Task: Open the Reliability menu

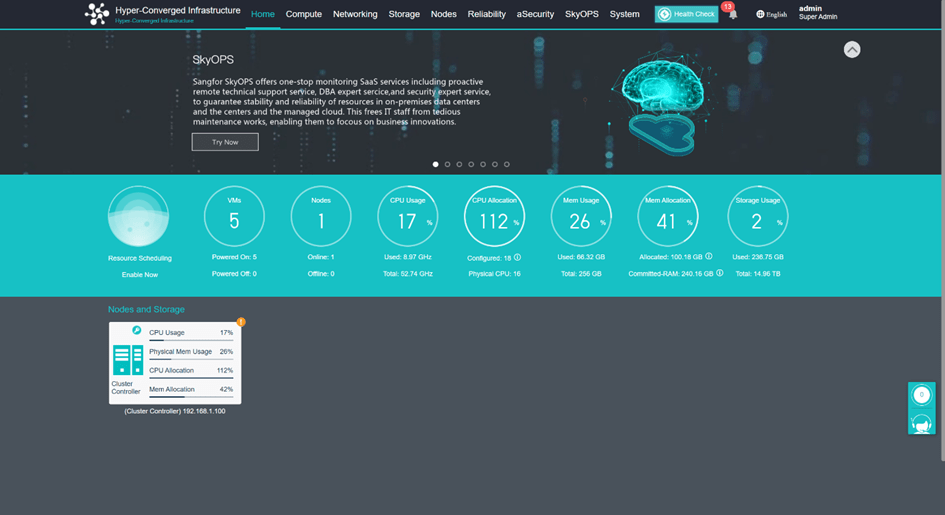Action: pyautogui.click(x=486, y=14)
